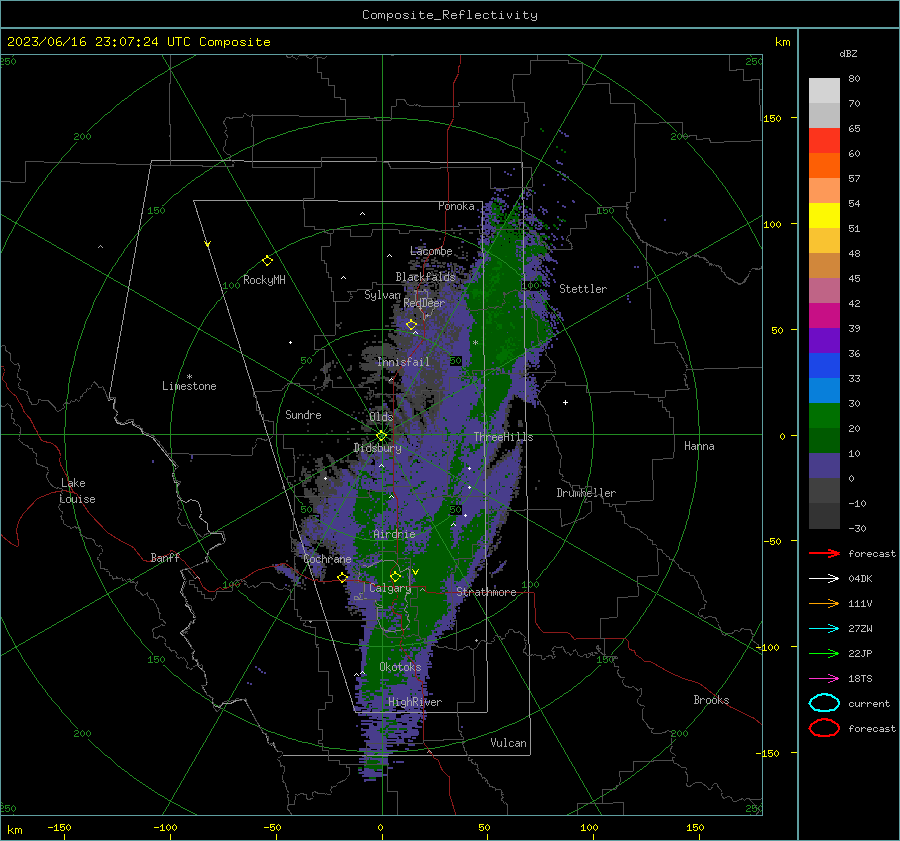Click the Banff label
Viewport: 900px width, 841px height.
[165, 557]
